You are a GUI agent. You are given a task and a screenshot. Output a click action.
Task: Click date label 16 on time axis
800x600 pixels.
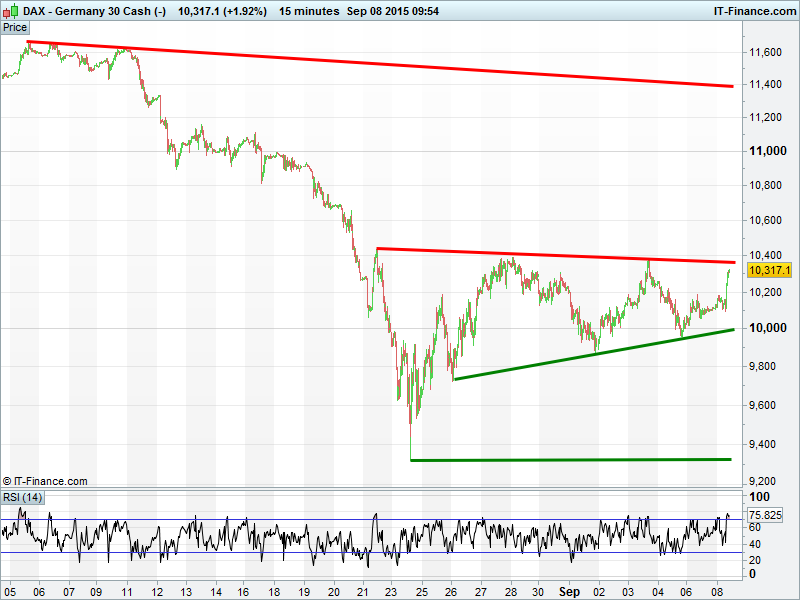(x=243, y=592)
